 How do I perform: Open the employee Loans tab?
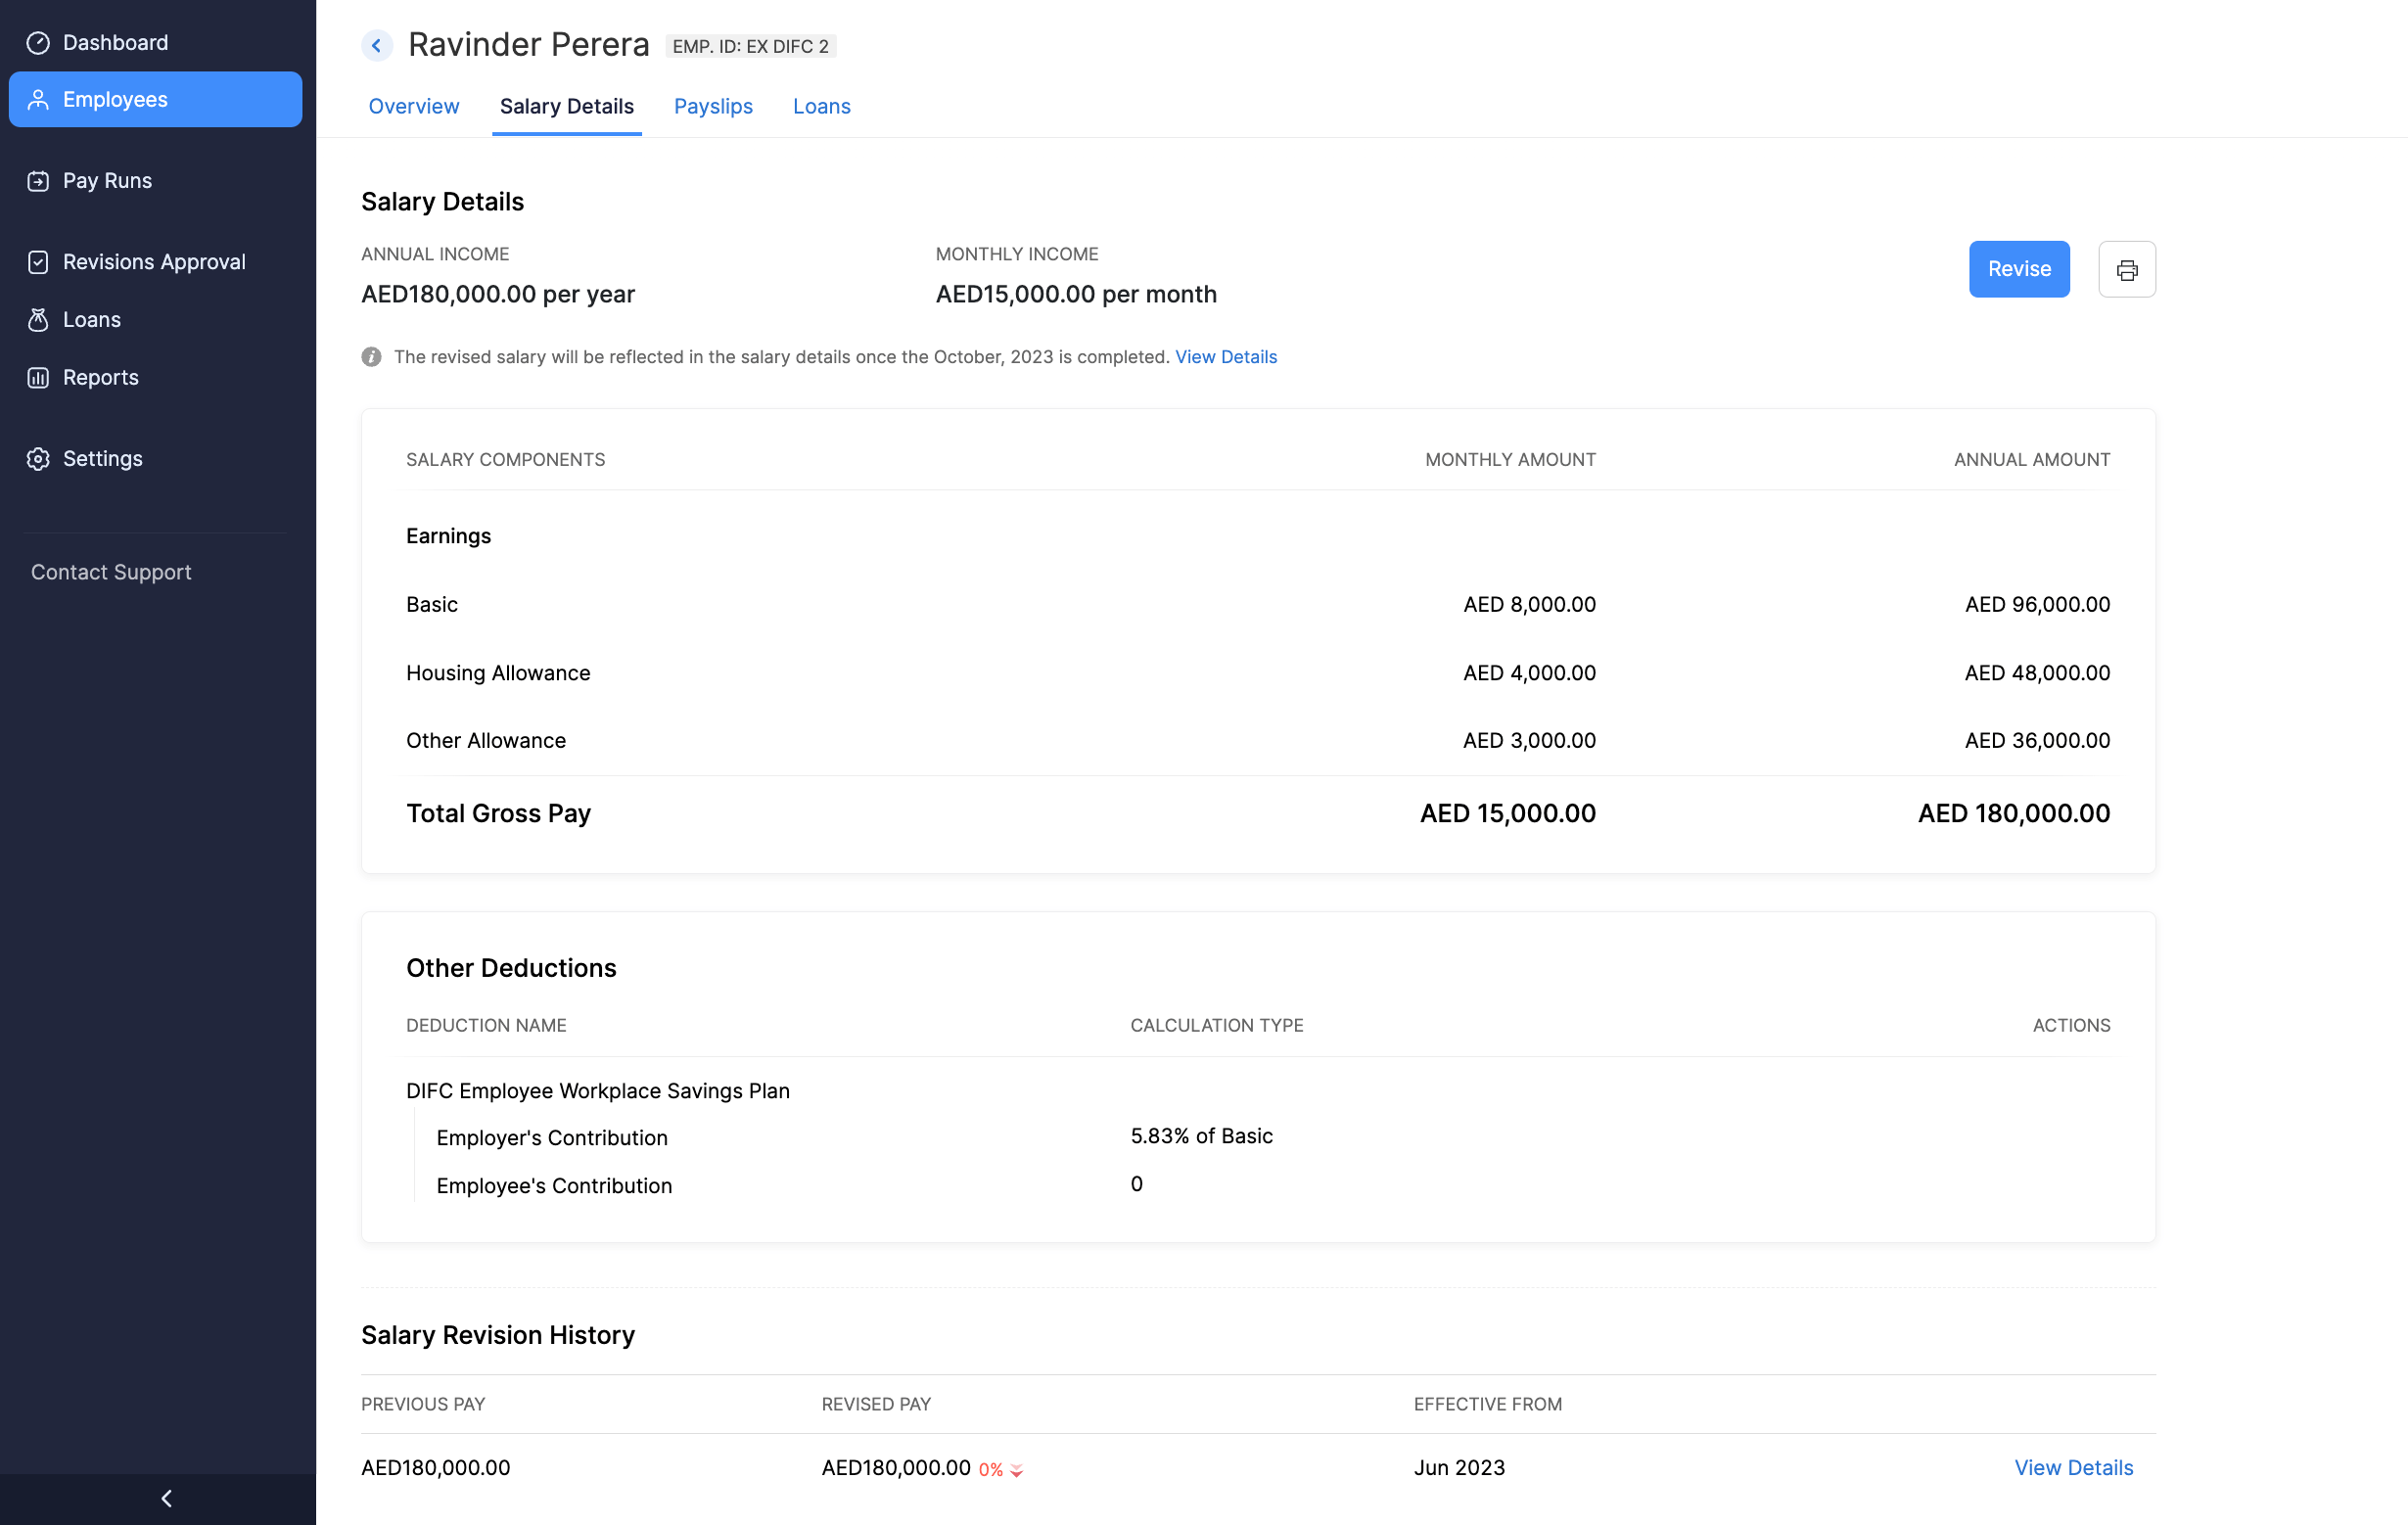821,106
